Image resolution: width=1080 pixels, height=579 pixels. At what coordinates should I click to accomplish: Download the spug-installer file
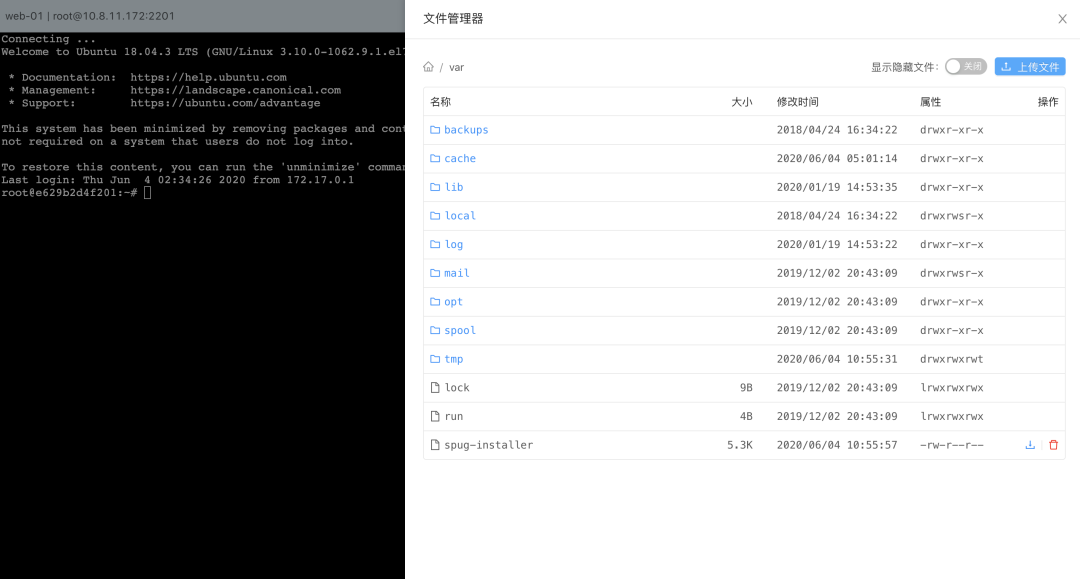click(1030, 444)
